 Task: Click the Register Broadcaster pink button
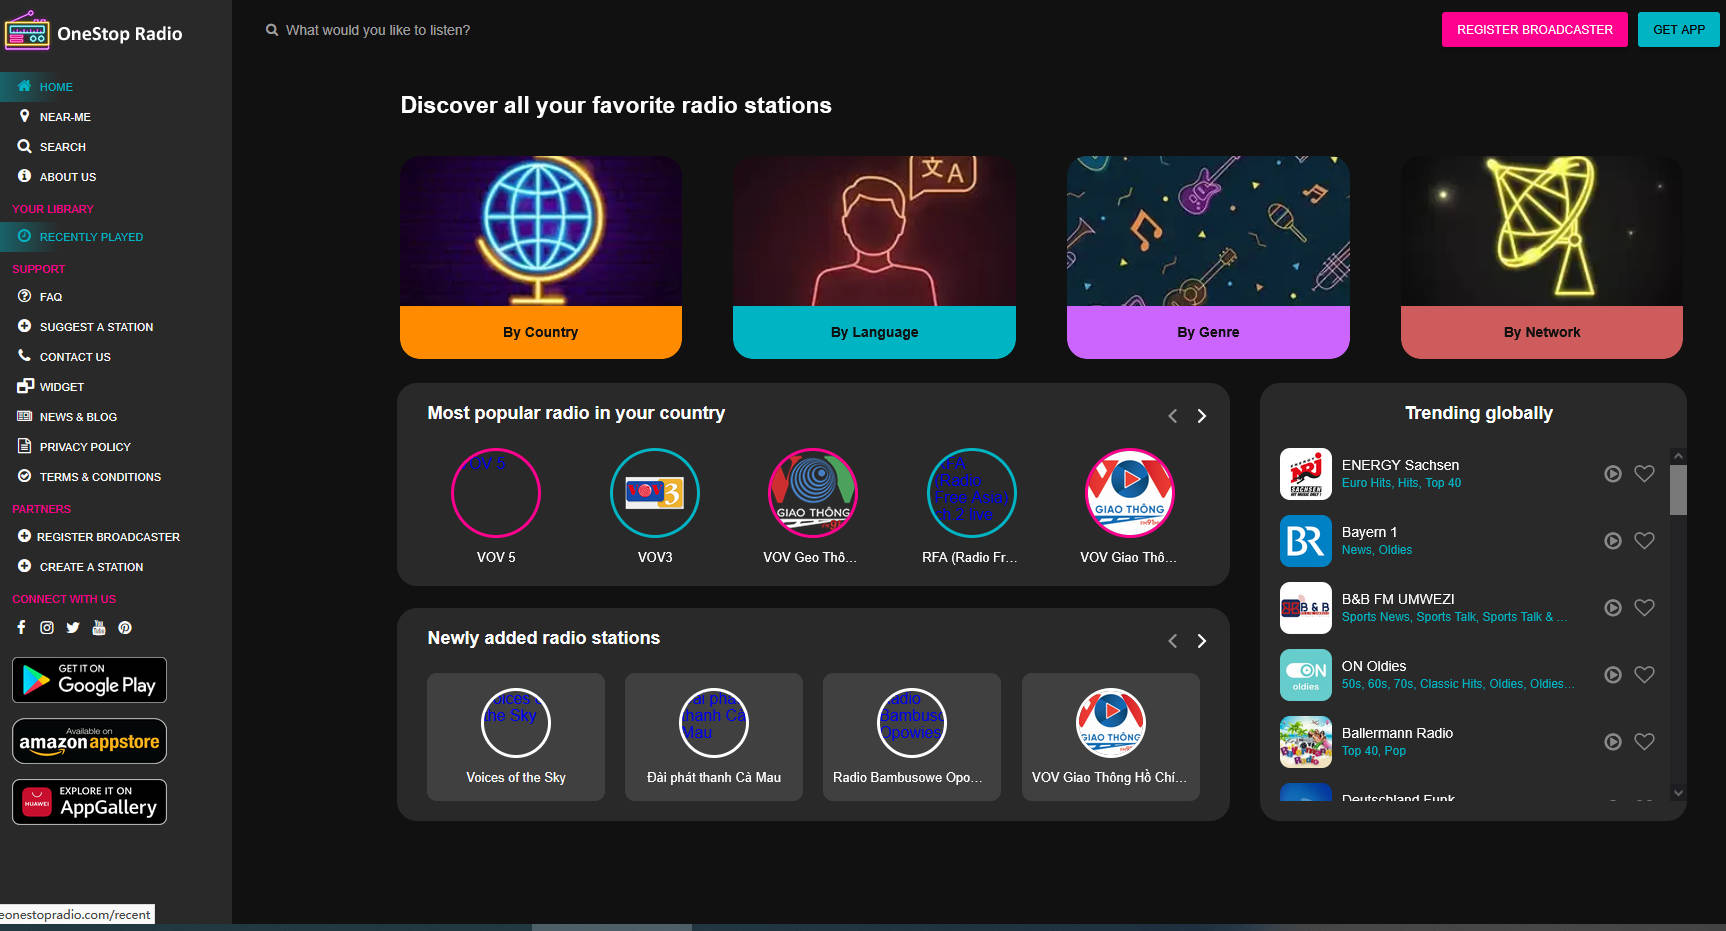[1534, 30]
